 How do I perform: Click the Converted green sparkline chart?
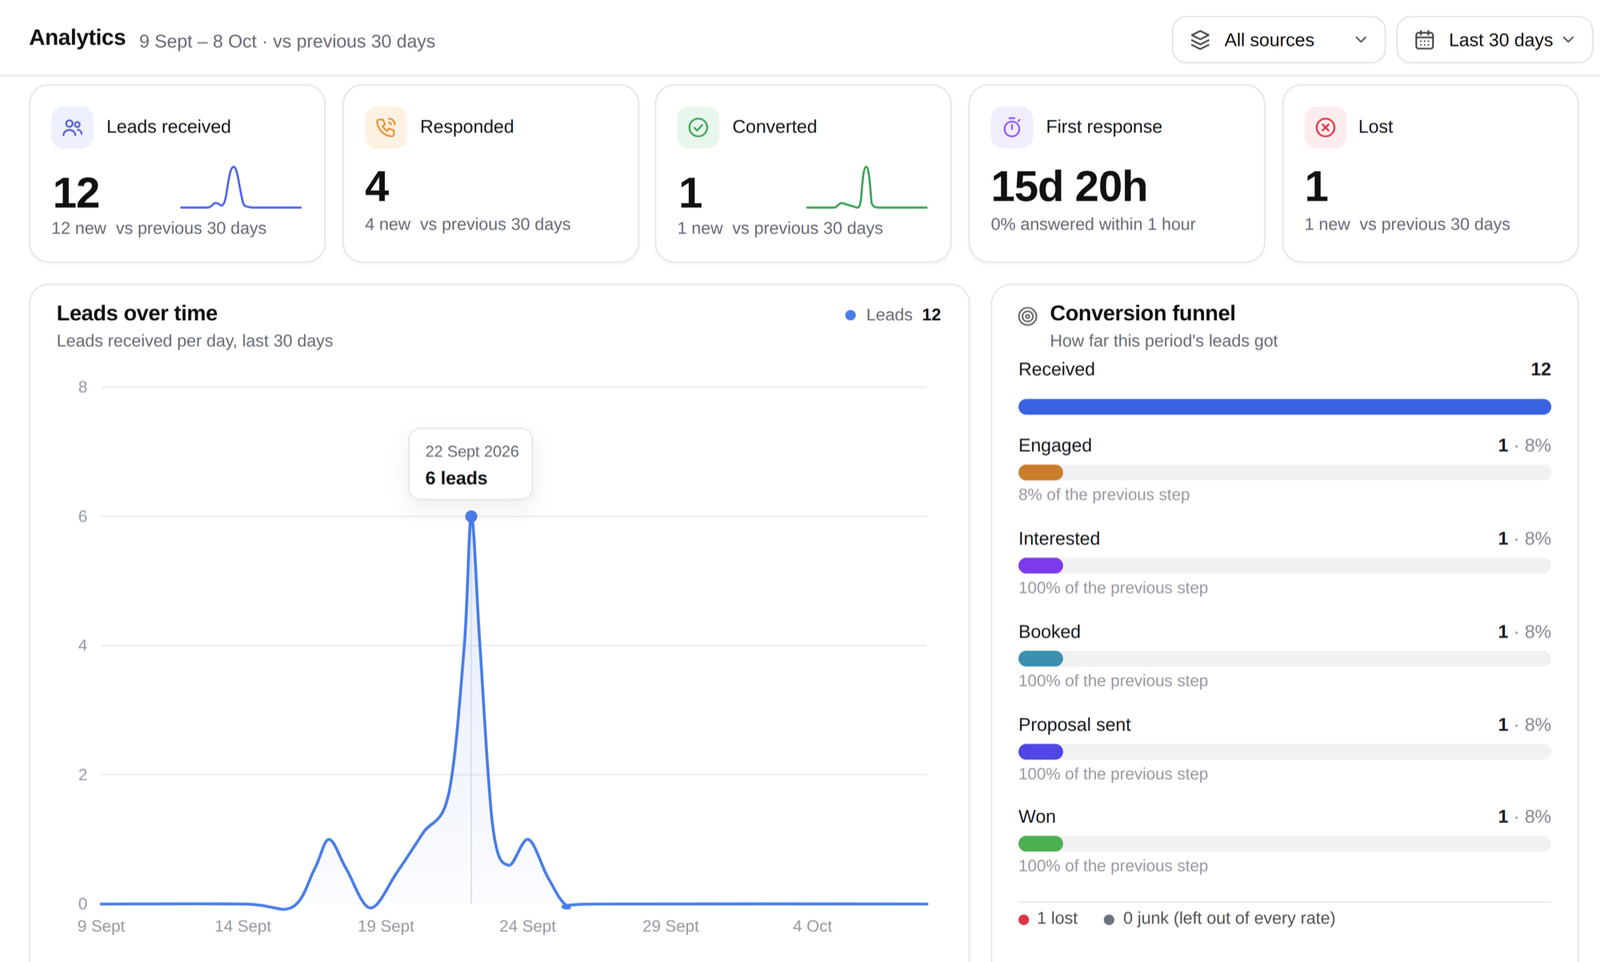[867, 187]
